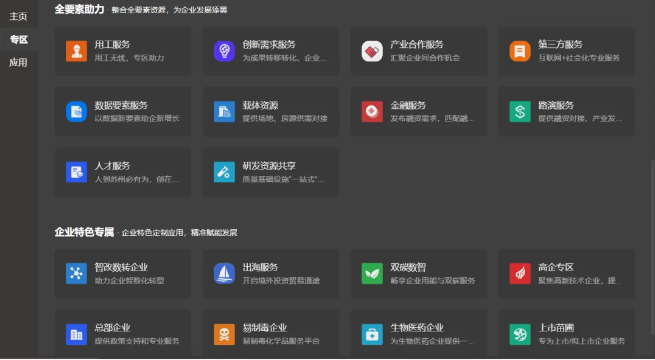Open the 载体资源 building icon
The height and width of the screenshot is (360, 655).
coord(224,112)
